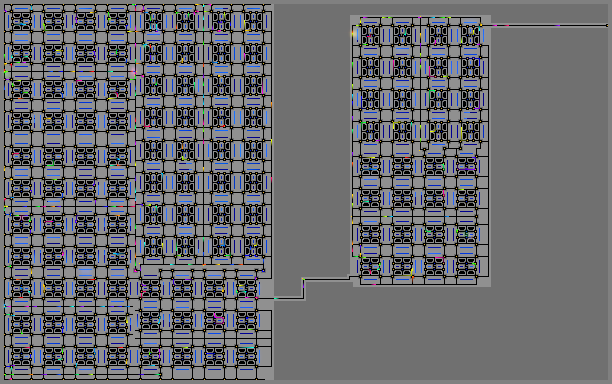Select the long horizontal wire leaving the right block
The image size is (612, 384).
coord(544,25)
